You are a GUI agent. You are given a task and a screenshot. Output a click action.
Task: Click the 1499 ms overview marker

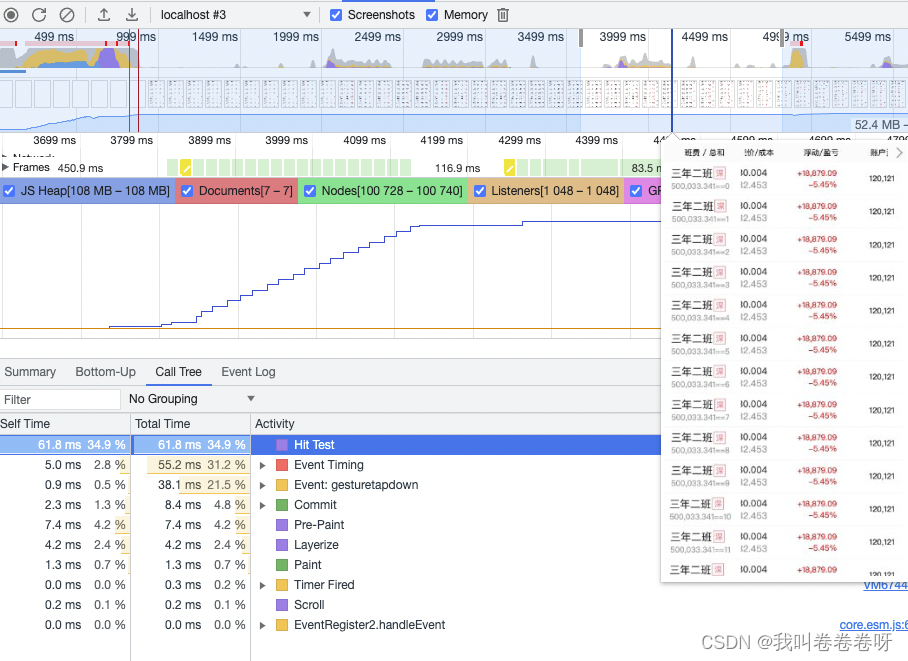215,36
